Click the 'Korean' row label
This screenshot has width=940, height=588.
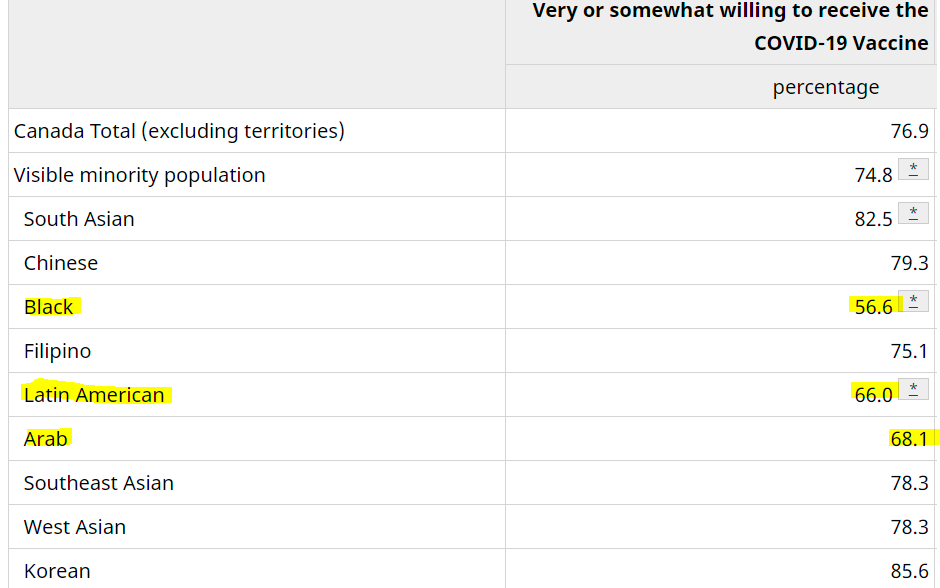[x=57, y=571]
